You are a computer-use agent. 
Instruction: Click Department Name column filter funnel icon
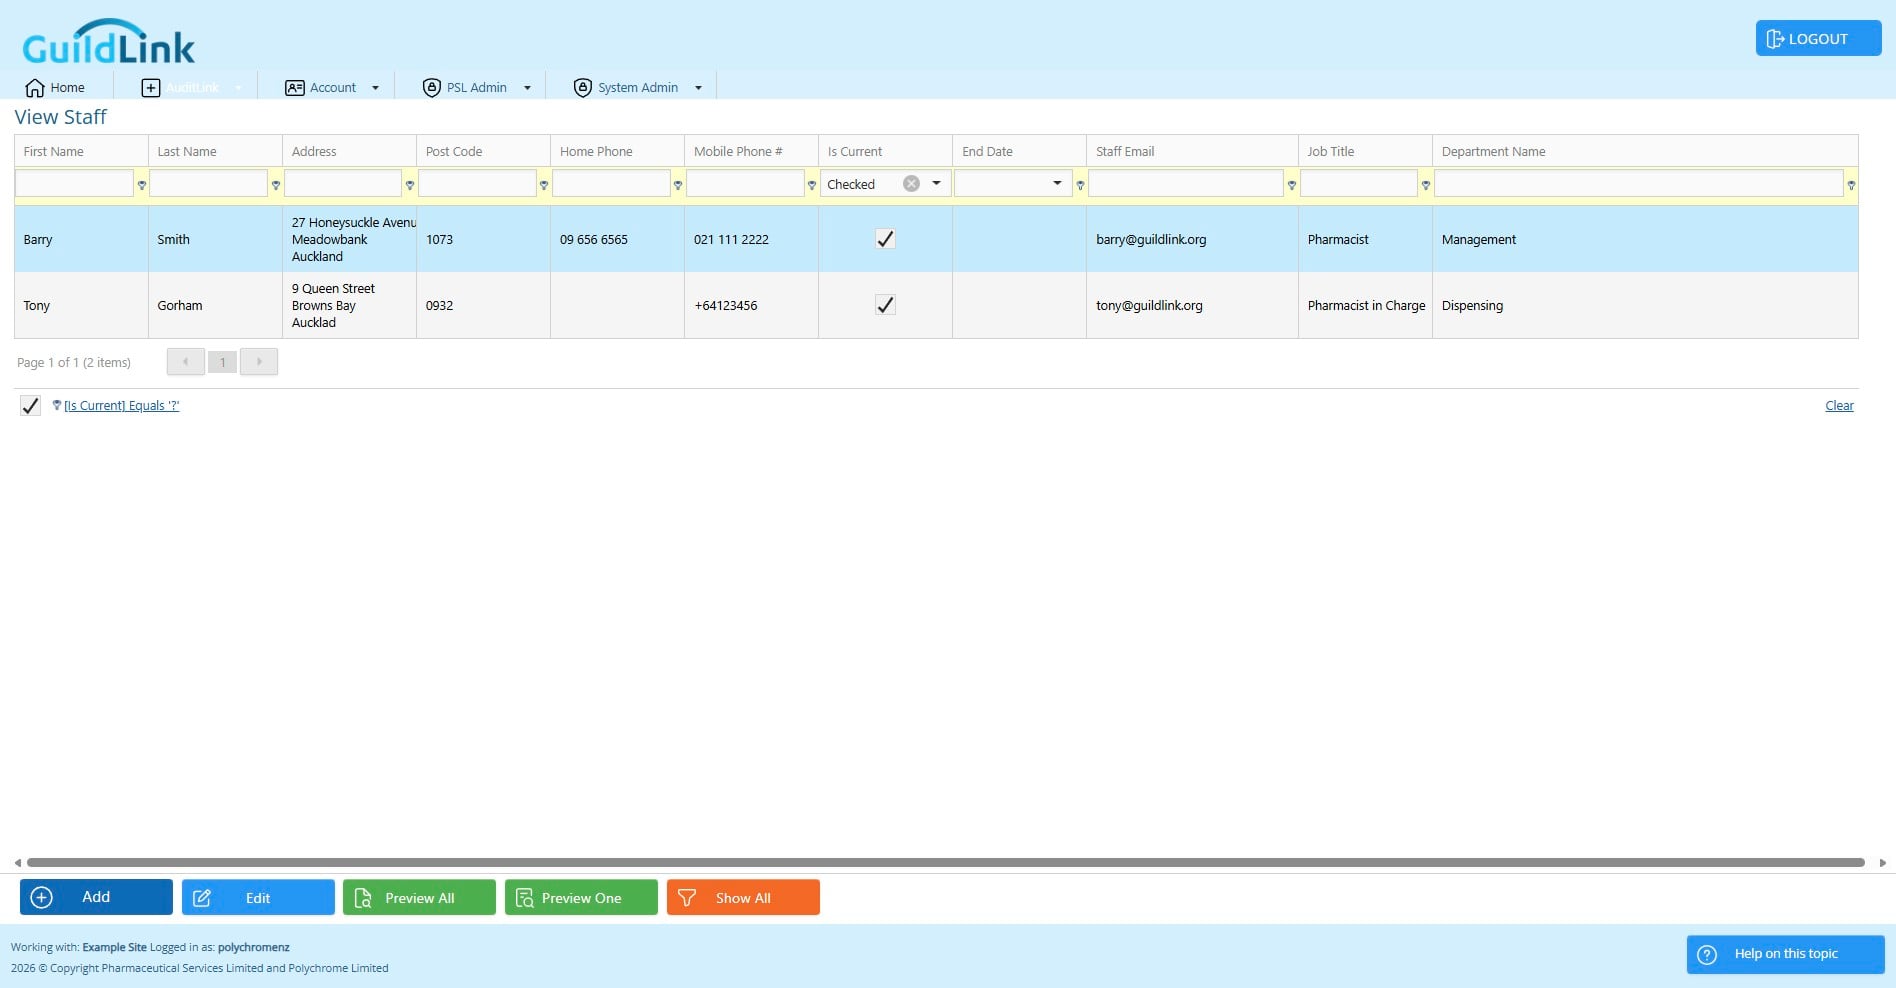click(x=1851, y=185)
